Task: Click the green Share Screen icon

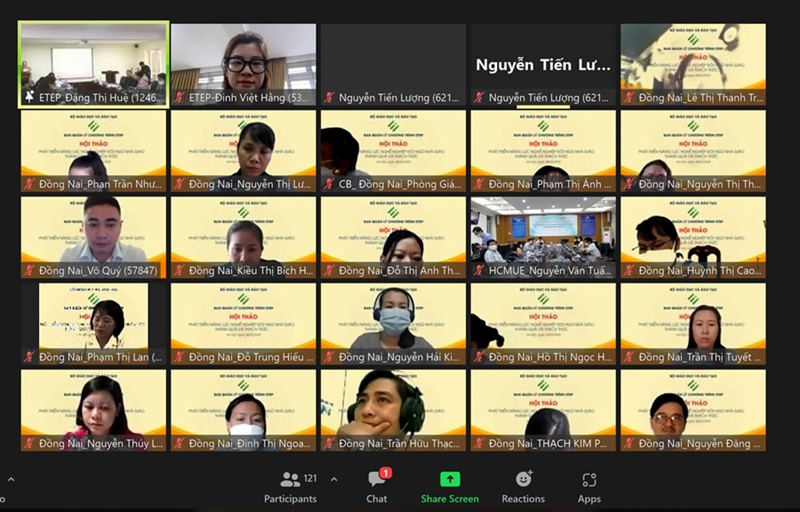Action: click(x=449, y=480)
